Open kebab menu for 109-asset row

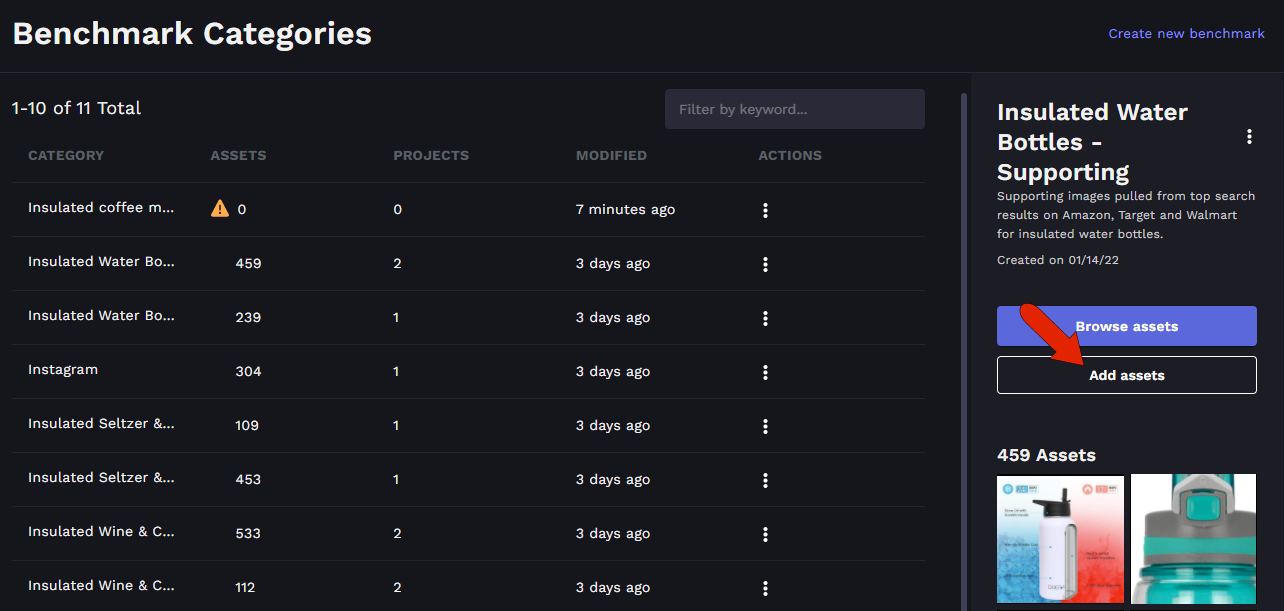pyautogui.click(x=765, y=426)
